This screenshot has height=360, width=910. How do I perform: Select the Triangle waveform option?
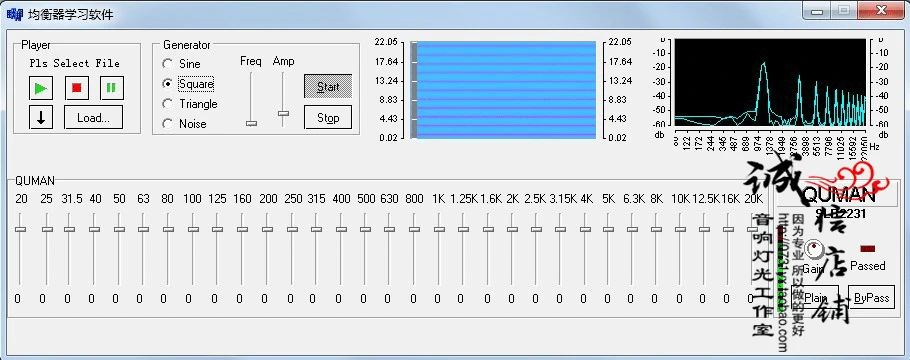[190, 104]
